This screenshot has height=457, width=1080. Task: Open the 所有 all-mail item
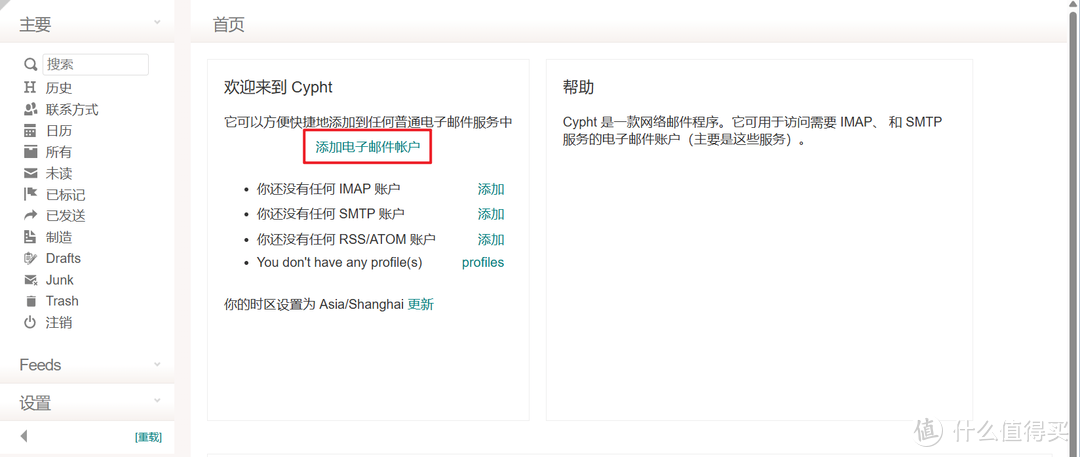tap(58, 152)
